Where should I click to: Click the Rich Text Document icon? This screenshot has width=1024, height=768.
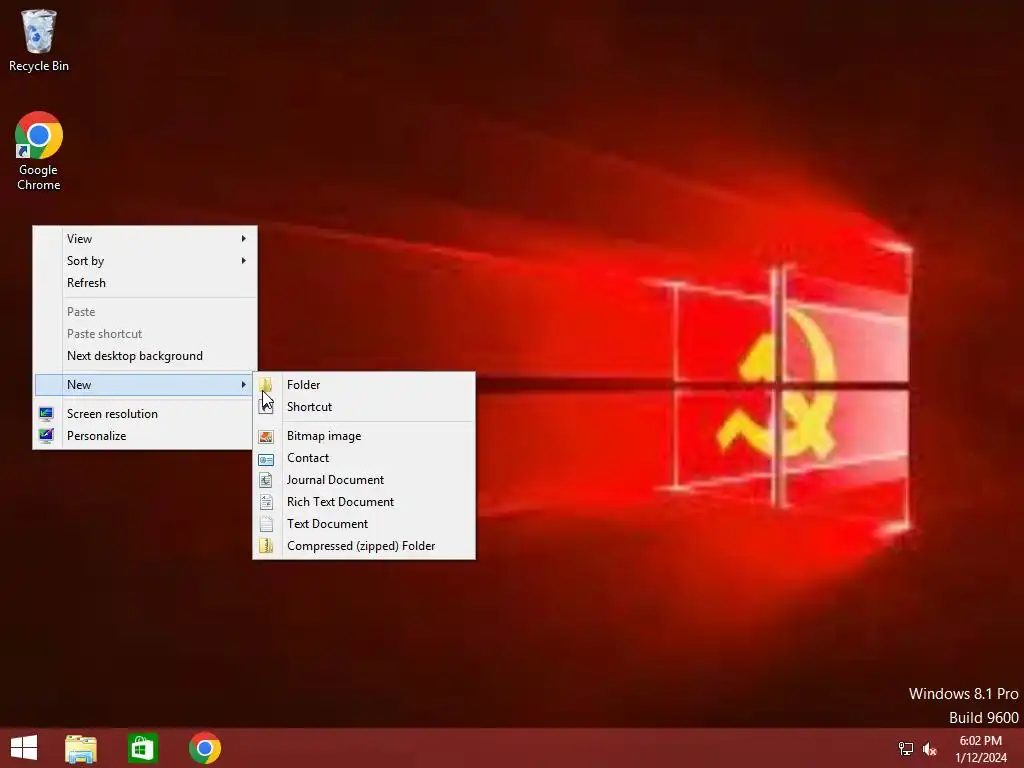[x=266, y=502]
